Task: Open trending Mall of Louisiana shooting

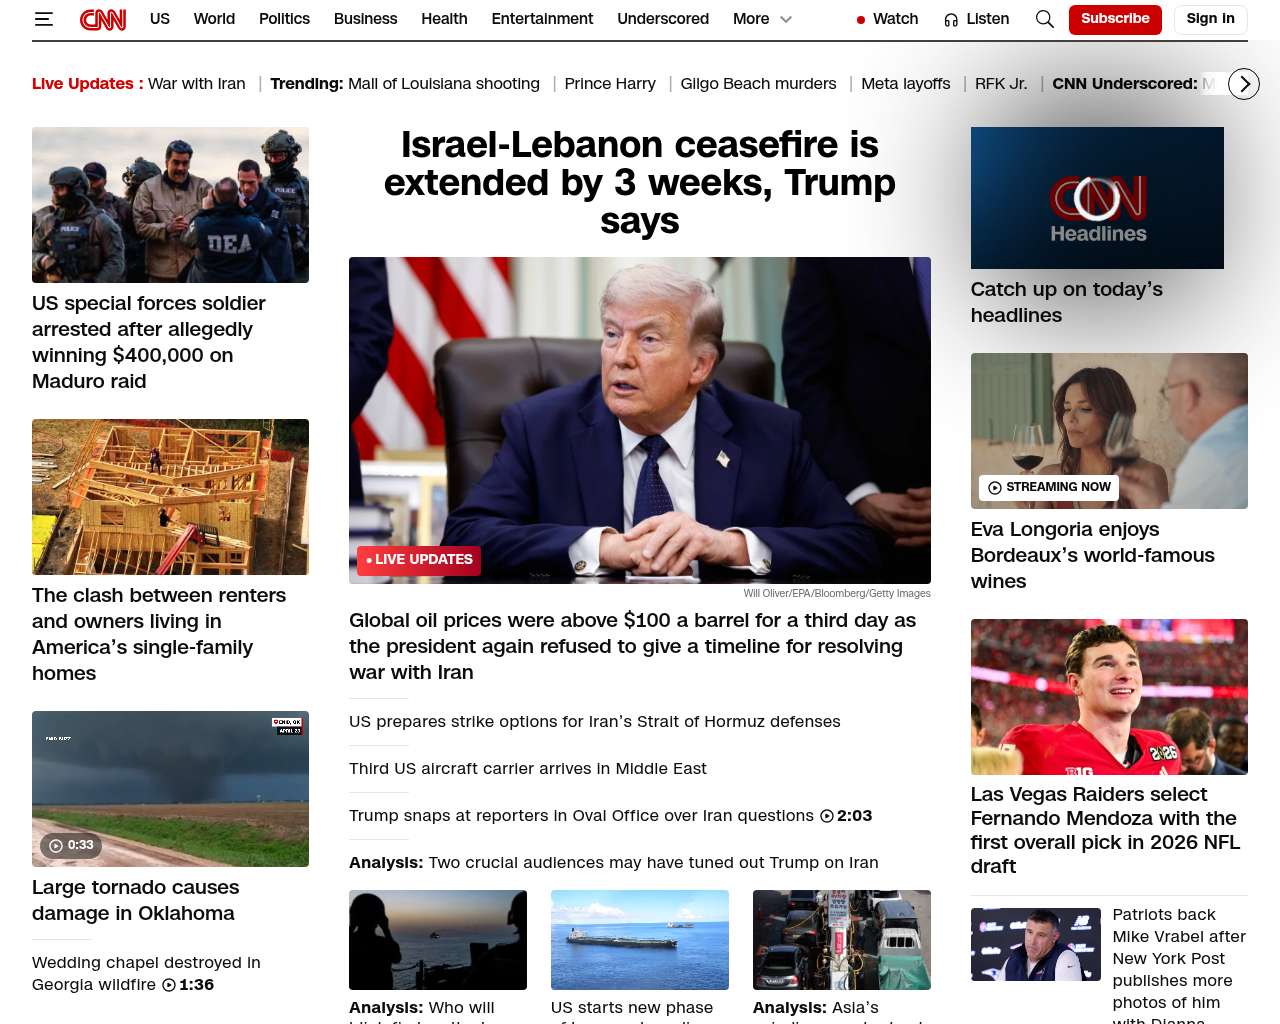Action: 444,84
